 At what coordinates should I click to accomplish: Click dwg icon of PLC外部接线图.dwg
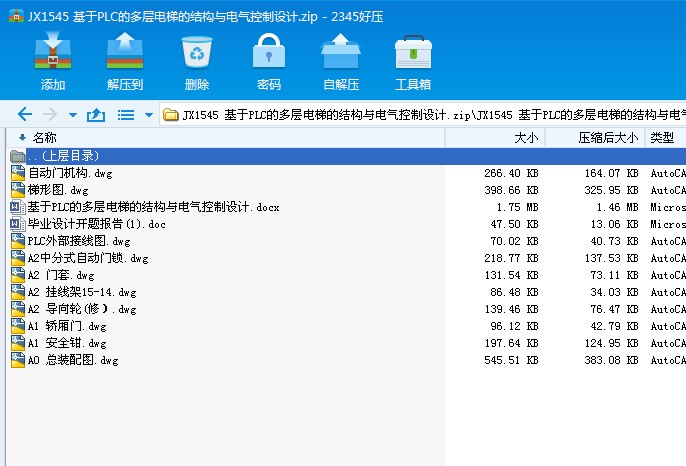(18, 241)
